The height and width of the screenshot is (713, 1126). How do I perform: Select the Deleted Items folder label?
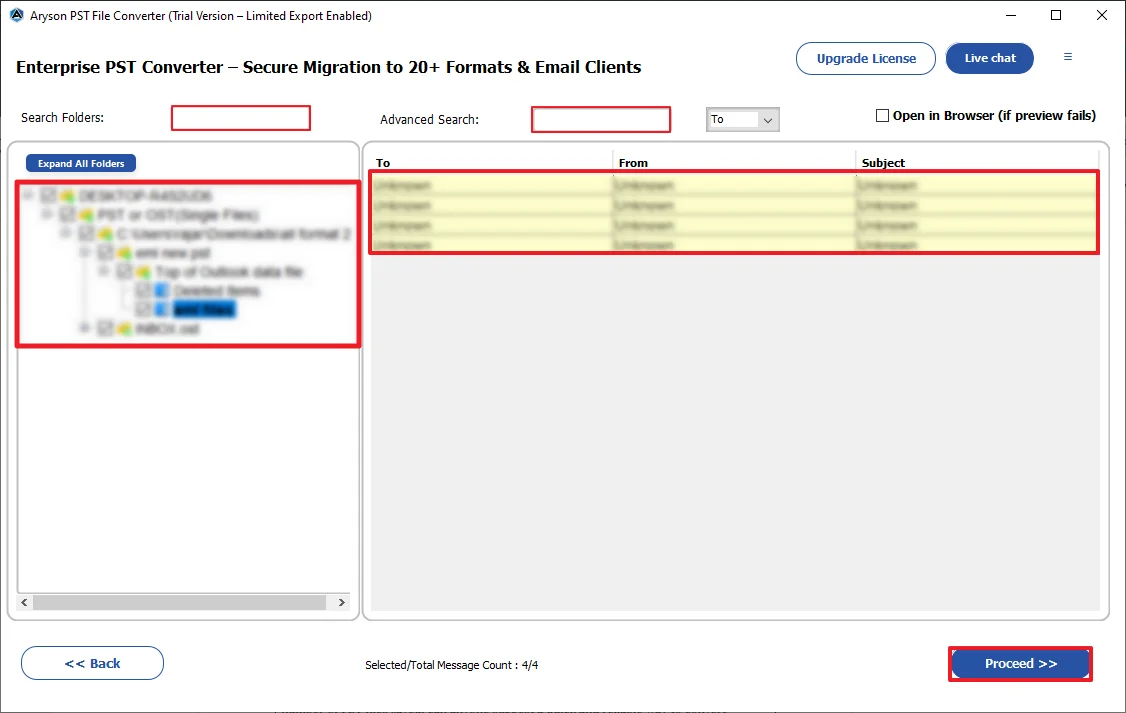pyautogui.click(x=217, y=290)
